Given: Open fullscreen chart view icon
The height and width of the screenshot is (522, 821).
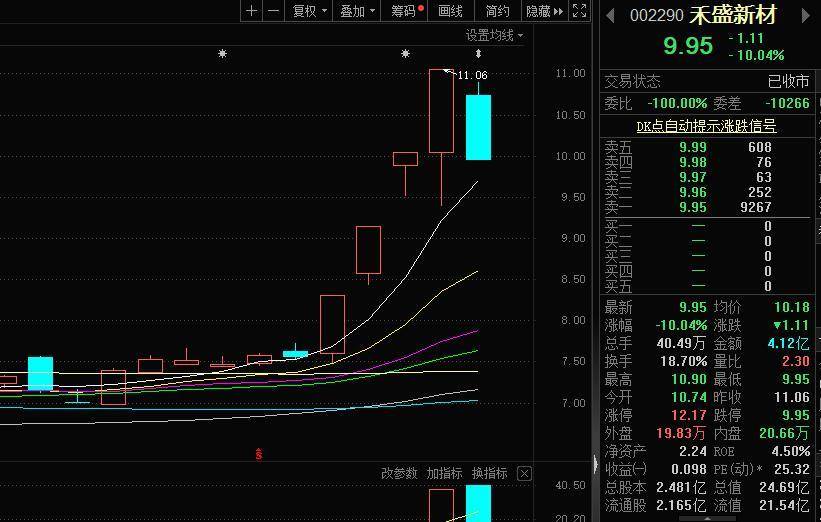Looking at the screenshot, I should point(580,11).
